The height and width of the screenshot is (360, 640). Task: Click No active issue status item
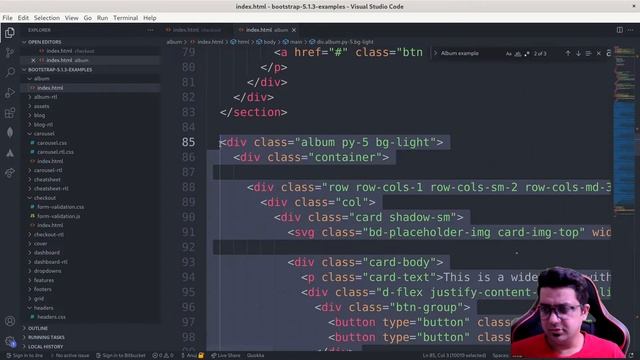pos(69,356)
